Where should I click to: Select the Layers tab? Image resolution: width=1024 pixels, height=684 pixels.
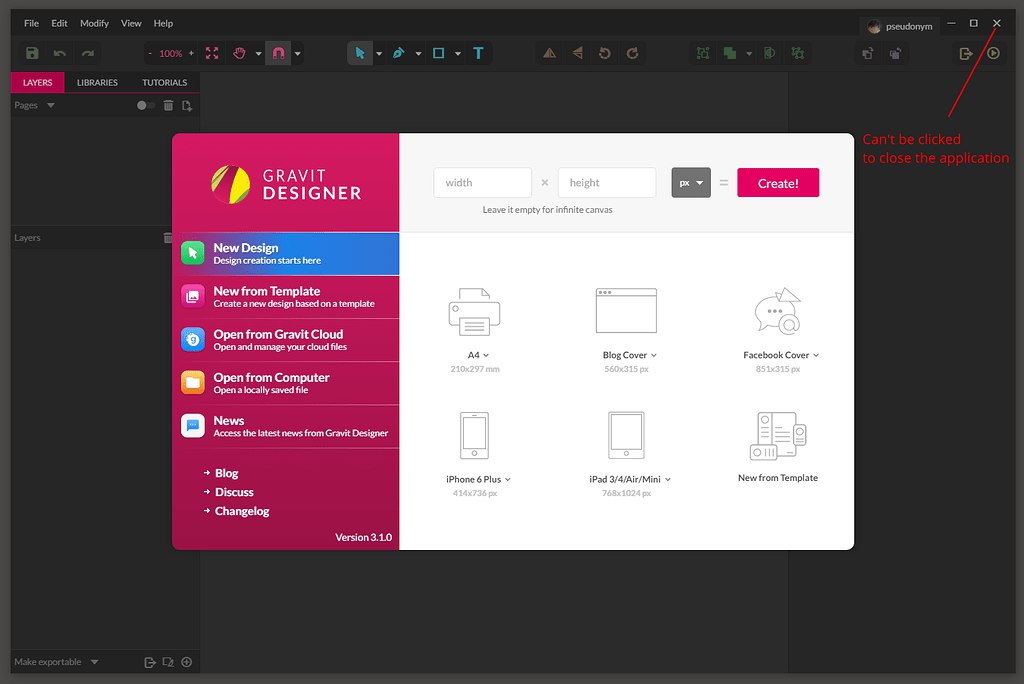tap(37, 82)
